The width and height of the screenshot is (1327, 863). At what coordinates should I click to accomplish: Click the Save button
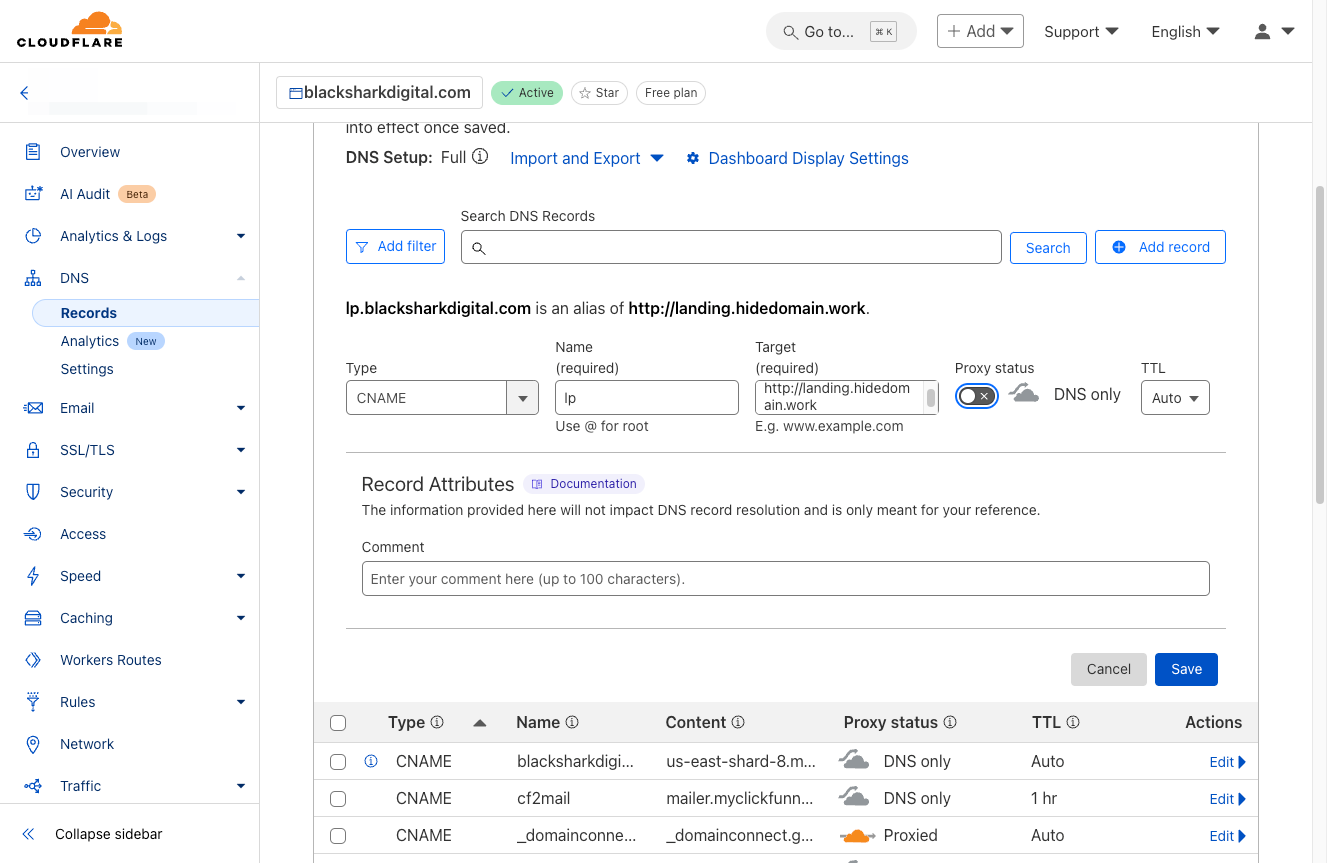click(x=1186, y=669)
